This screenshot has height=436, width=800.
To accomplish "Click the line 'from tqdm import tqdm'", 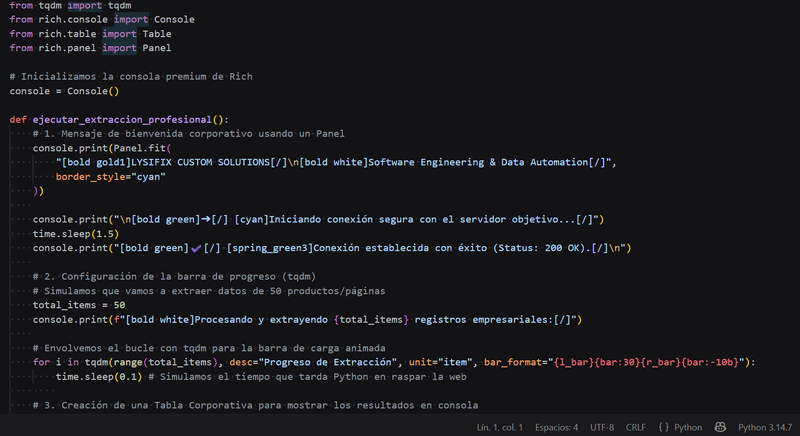I will [x=70, y=6].
